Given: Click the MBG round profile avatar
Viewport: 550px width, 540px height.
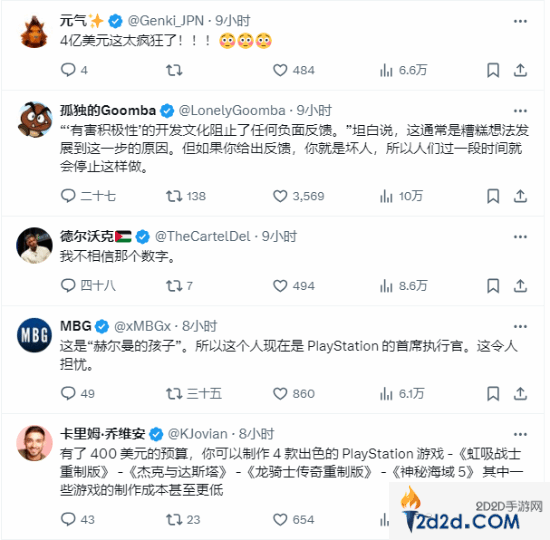Looking at the screenshot, I should 34,335.
